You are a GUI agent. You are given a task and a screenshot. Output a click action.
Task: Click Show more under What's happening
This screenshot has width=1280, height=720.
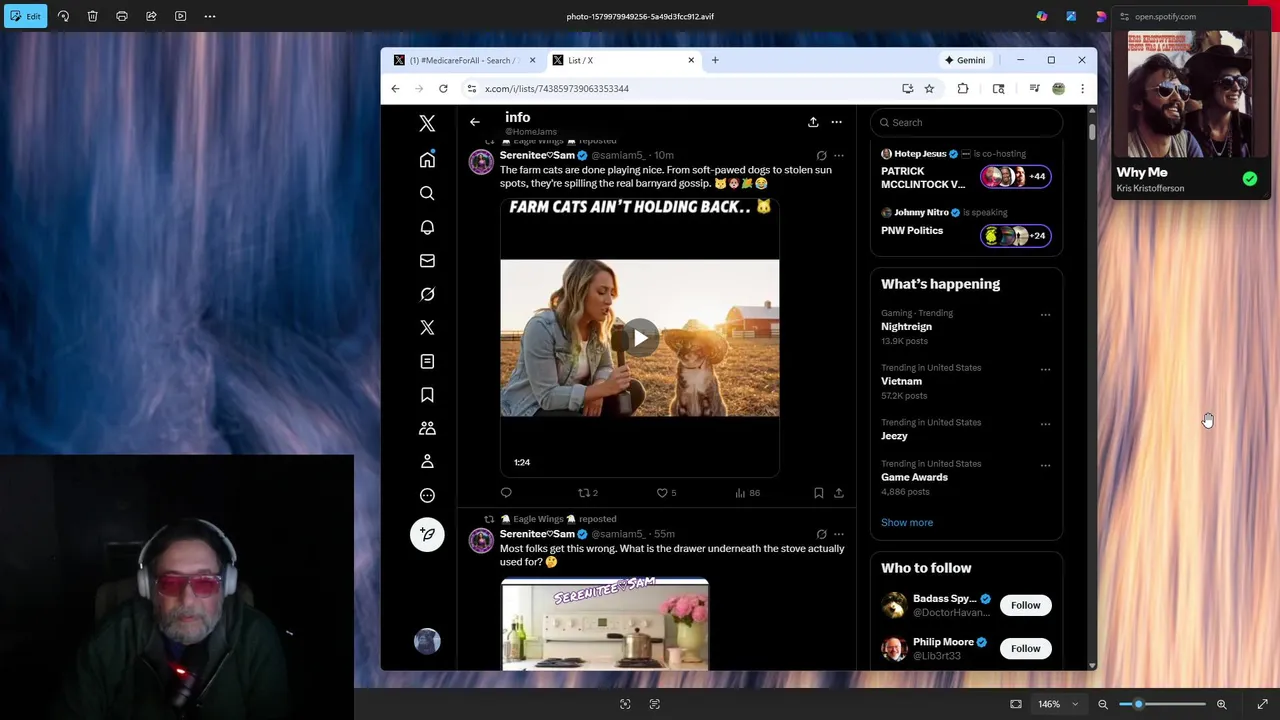(907, 522)
